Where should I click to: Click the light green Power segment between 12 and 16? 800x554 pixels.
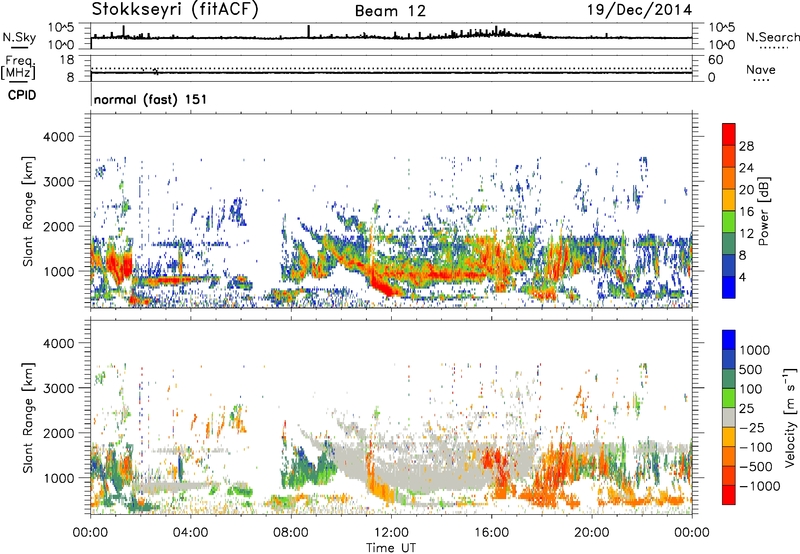(729, 221)
